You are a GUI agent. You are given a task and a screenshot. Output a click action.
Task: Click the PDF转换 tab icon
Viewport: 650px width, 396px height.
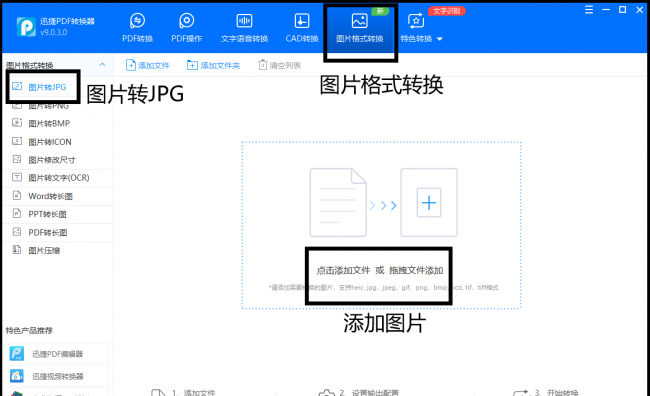(x=137, y=20)
